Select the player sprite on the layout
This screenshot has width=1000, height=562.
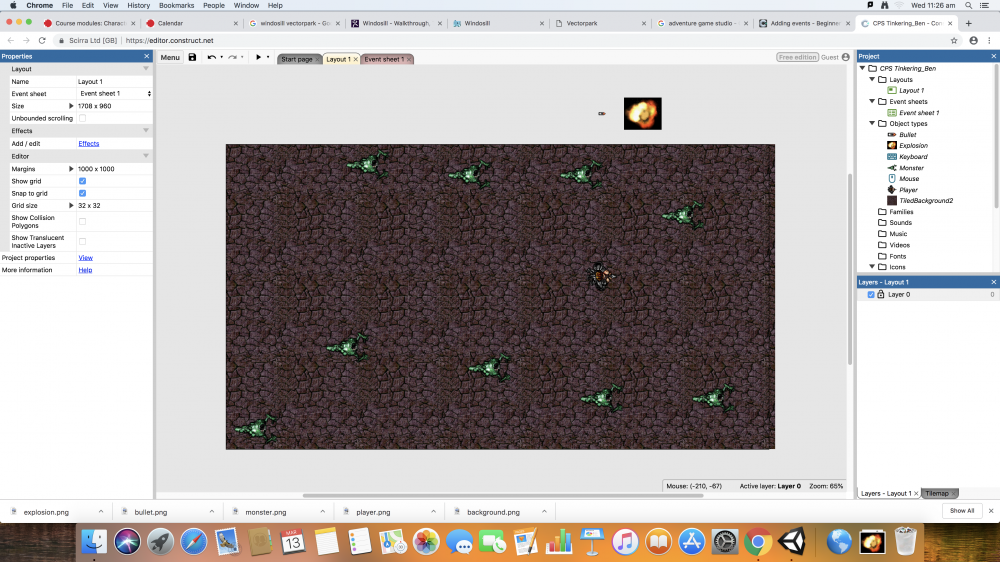click(600, 276)
